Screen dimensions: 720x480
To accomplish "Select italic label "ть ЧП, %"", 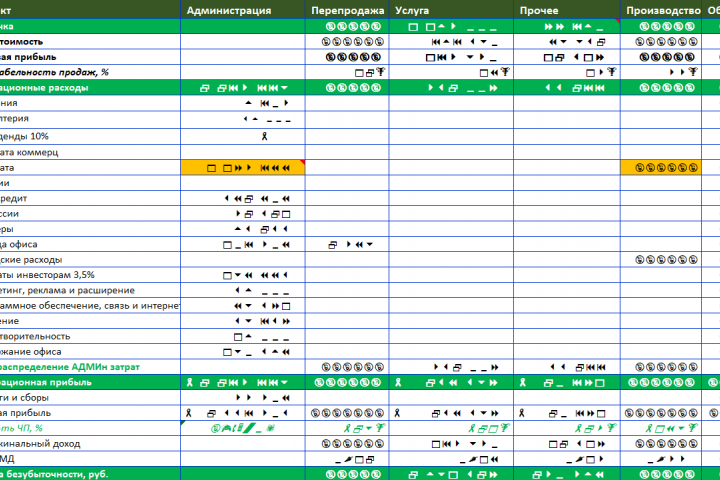I will [x=21, y=428].
